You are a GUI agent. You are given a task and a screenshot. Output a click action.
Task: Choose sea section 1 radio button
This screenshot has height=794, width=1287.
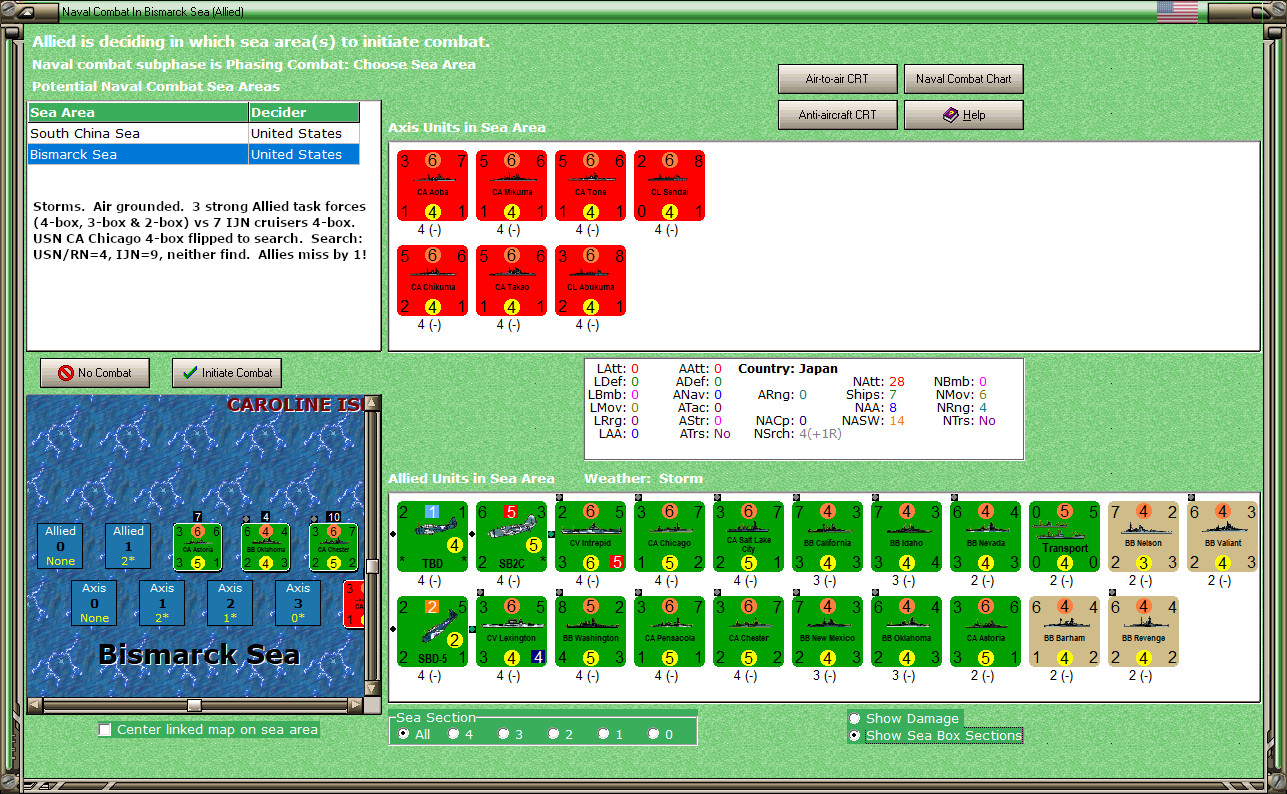[604, 734]
